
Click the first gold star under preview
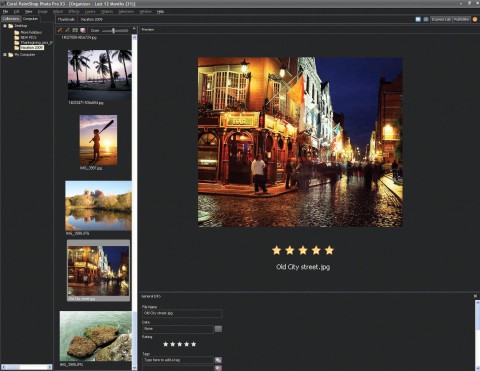coord(276,250)
